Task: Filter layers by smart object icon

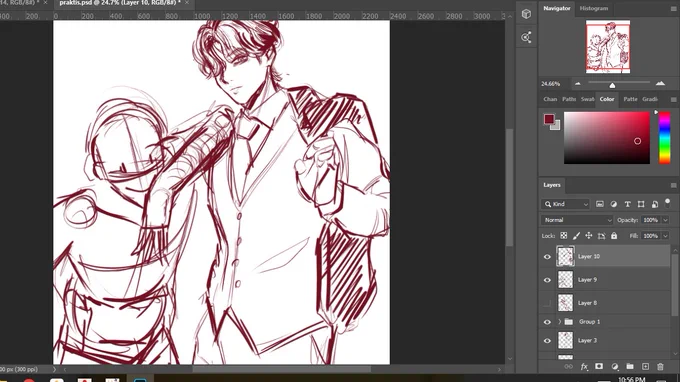Action: click(x=655, y=204)
